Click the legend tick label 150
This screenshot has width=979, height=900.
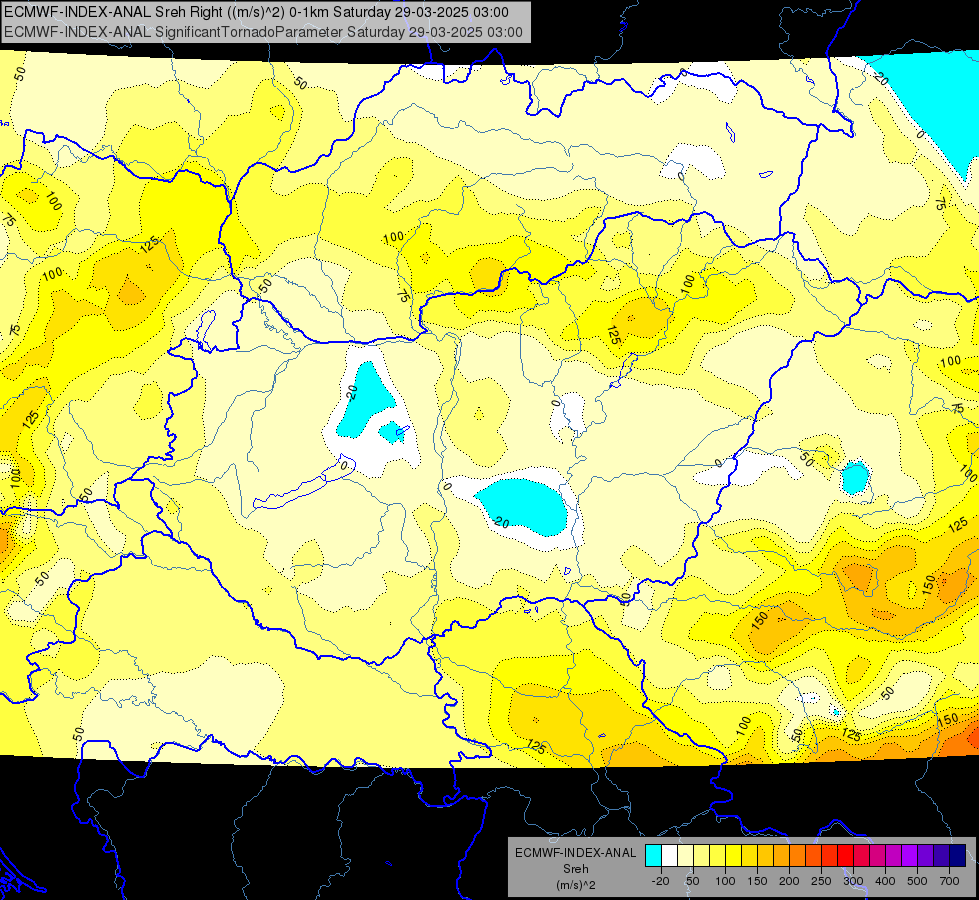[x=757, y=881]
